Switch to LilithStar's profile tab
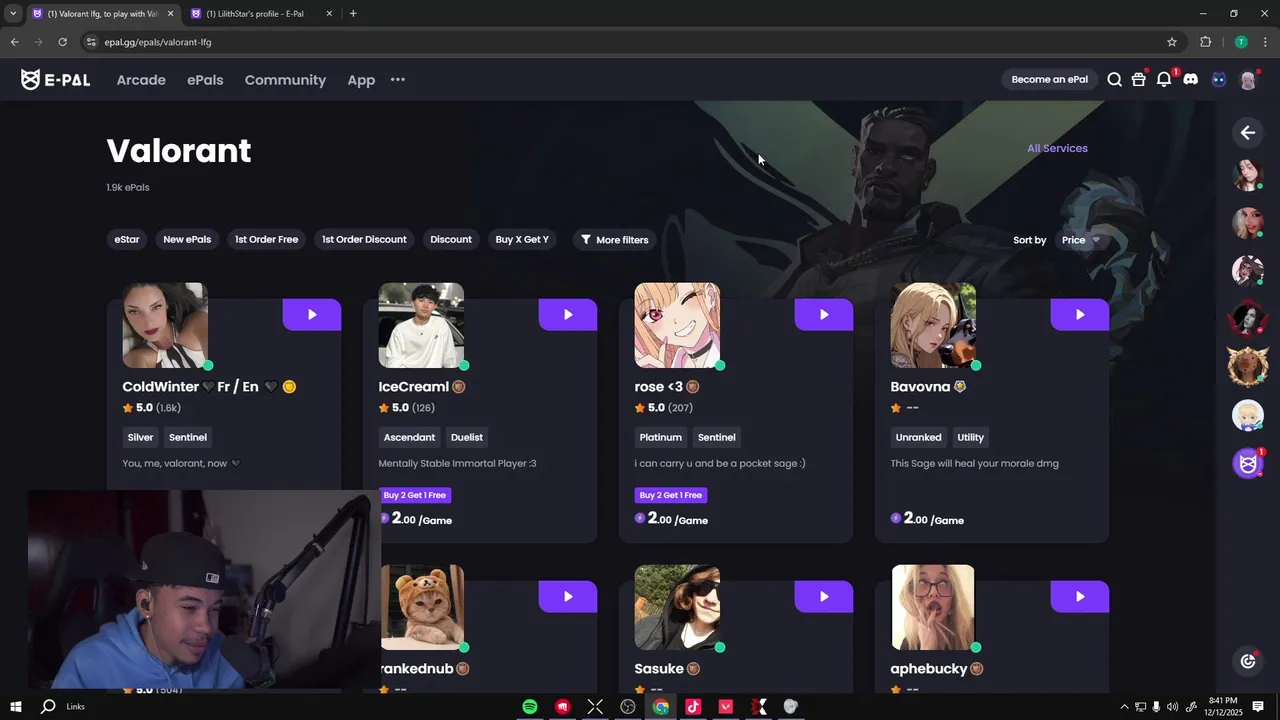This screenshot has height=720, width=1280. [x=261, y=14]
